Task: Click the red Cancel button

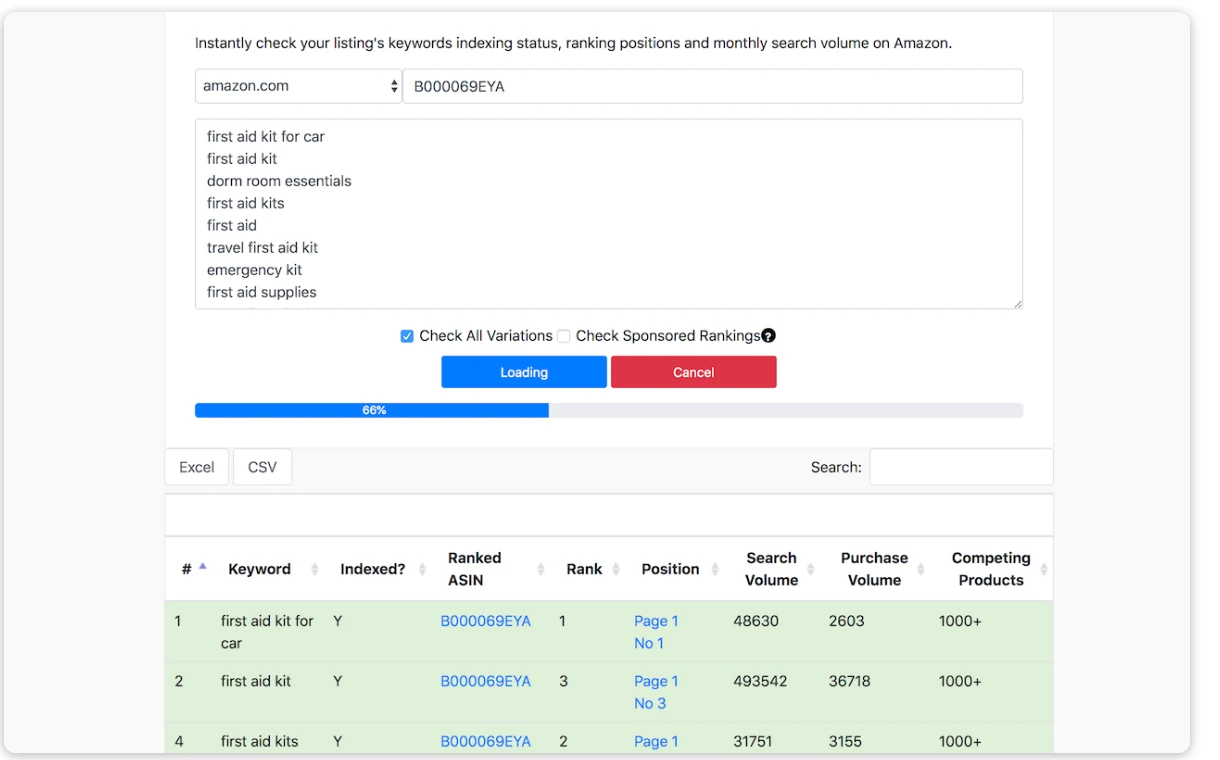Action: pos(694,372)
